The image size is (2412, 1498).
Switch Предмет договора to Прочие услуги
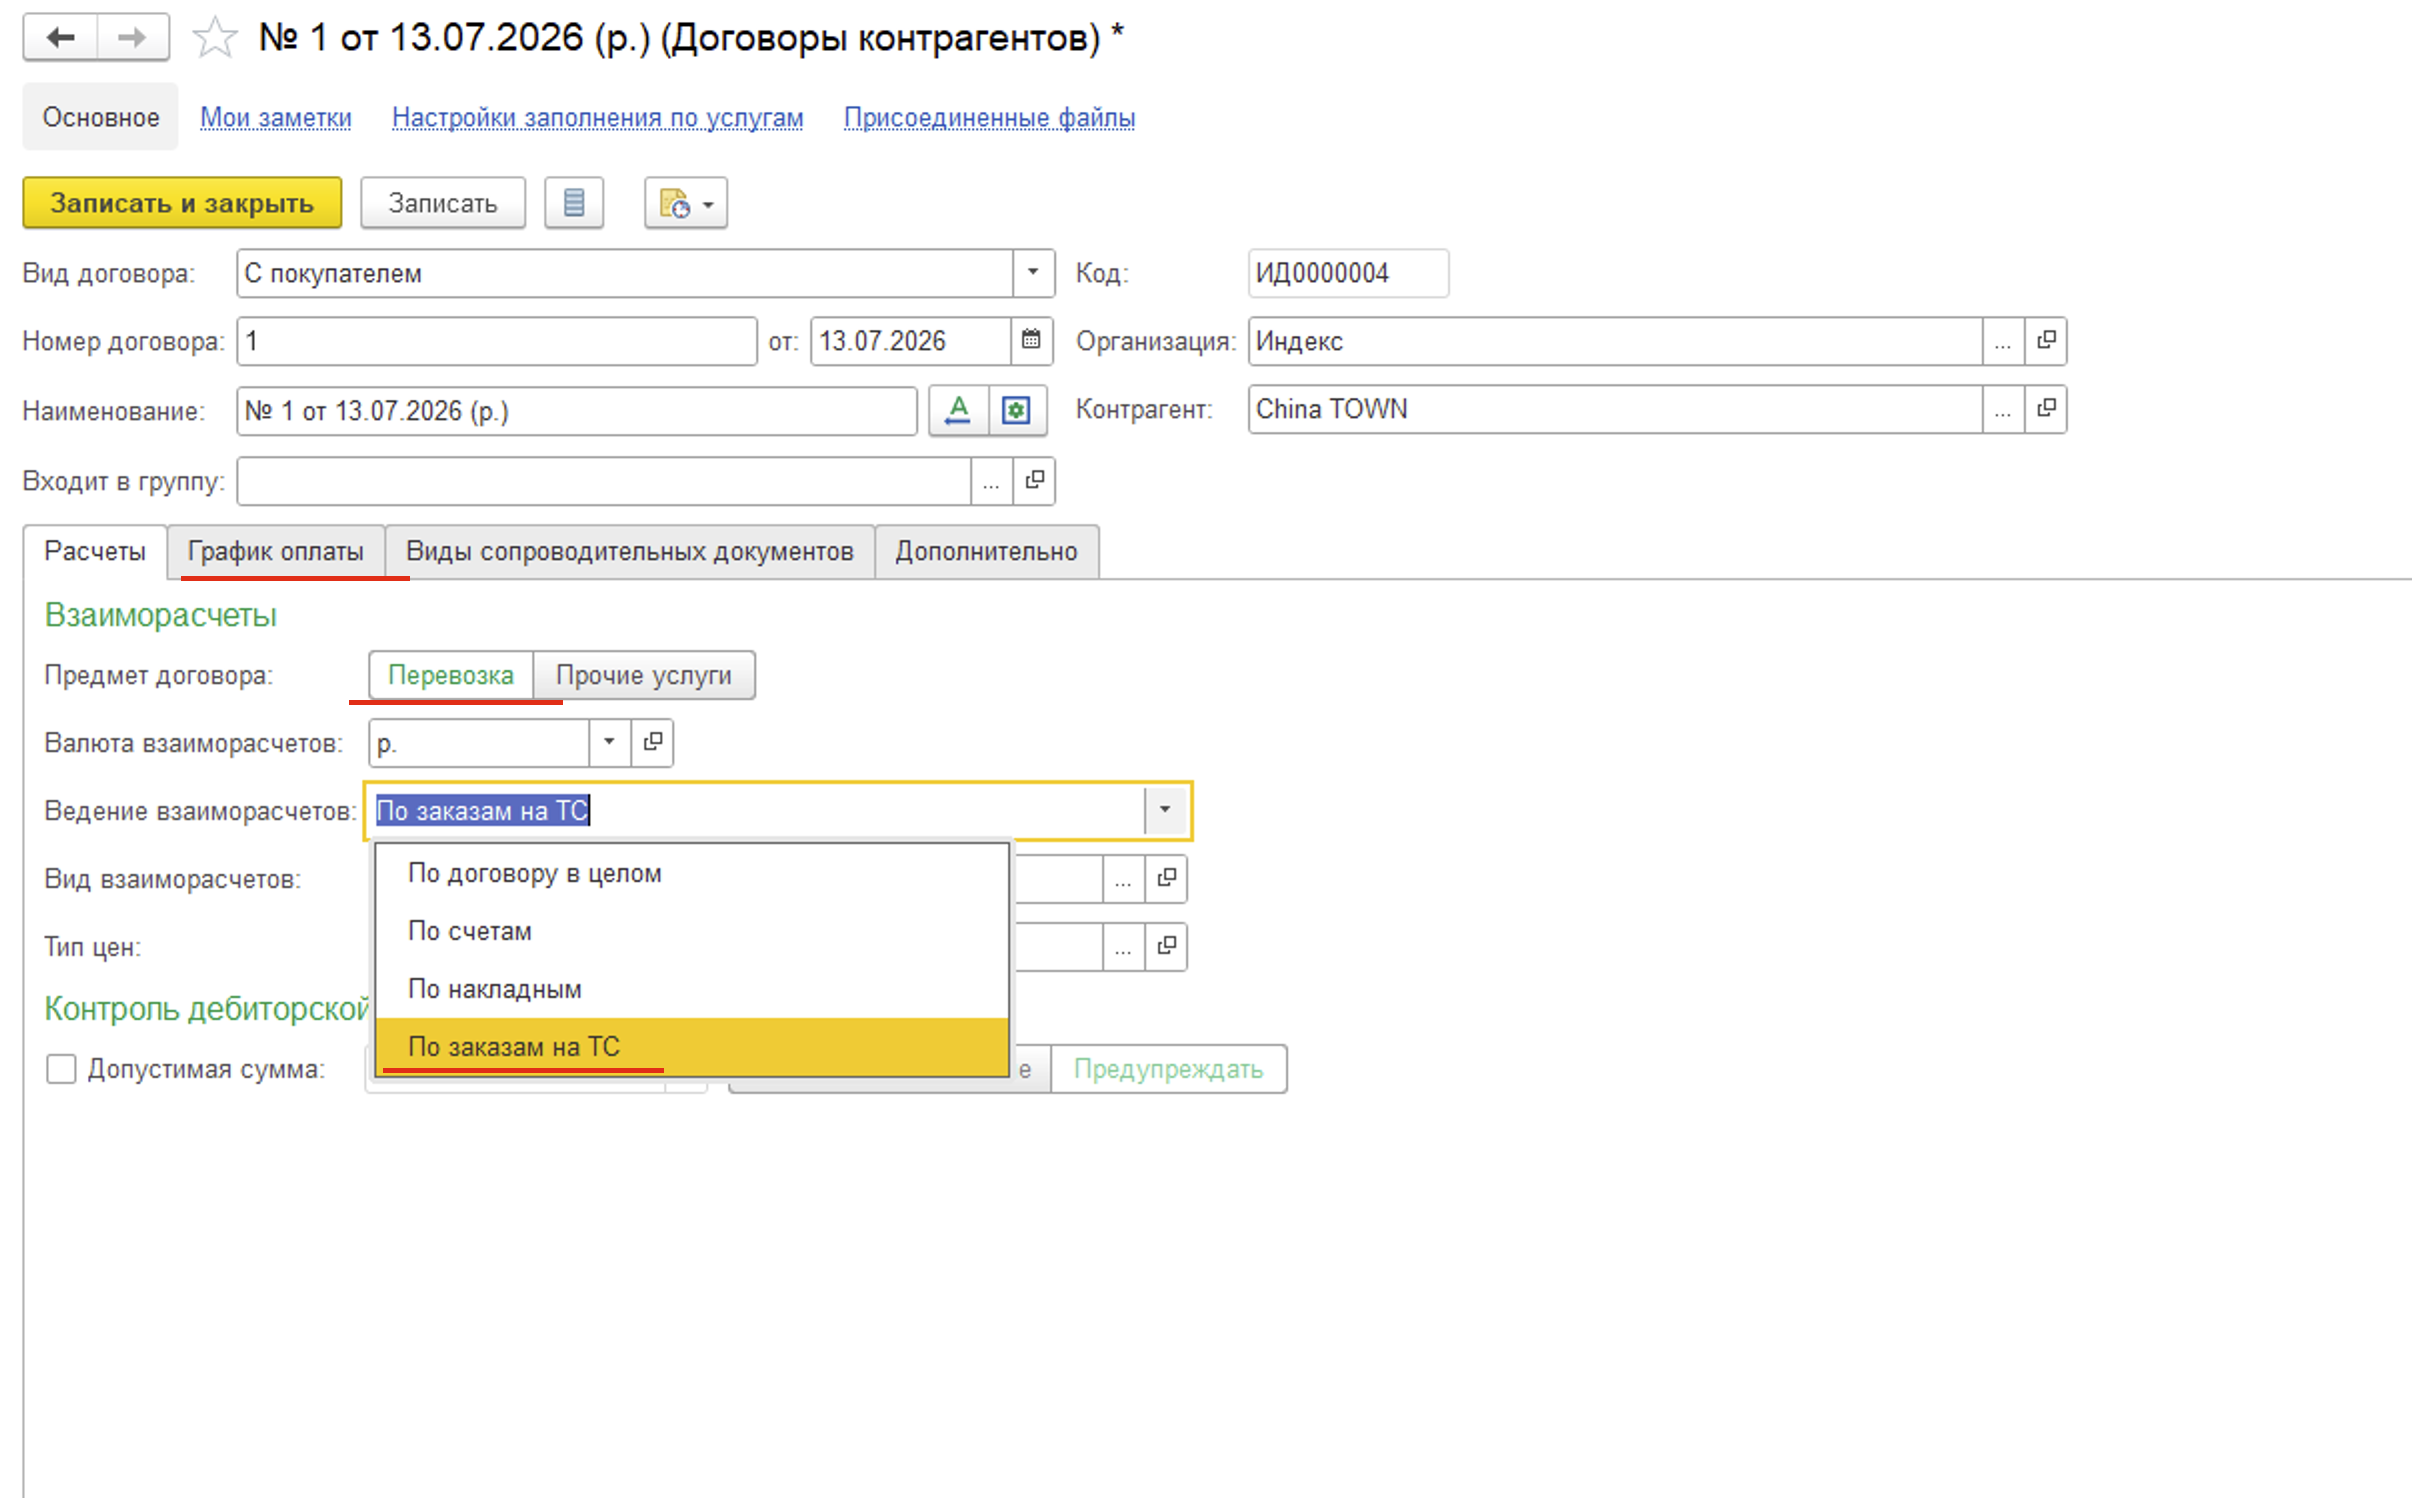click(x=644, y=675)
